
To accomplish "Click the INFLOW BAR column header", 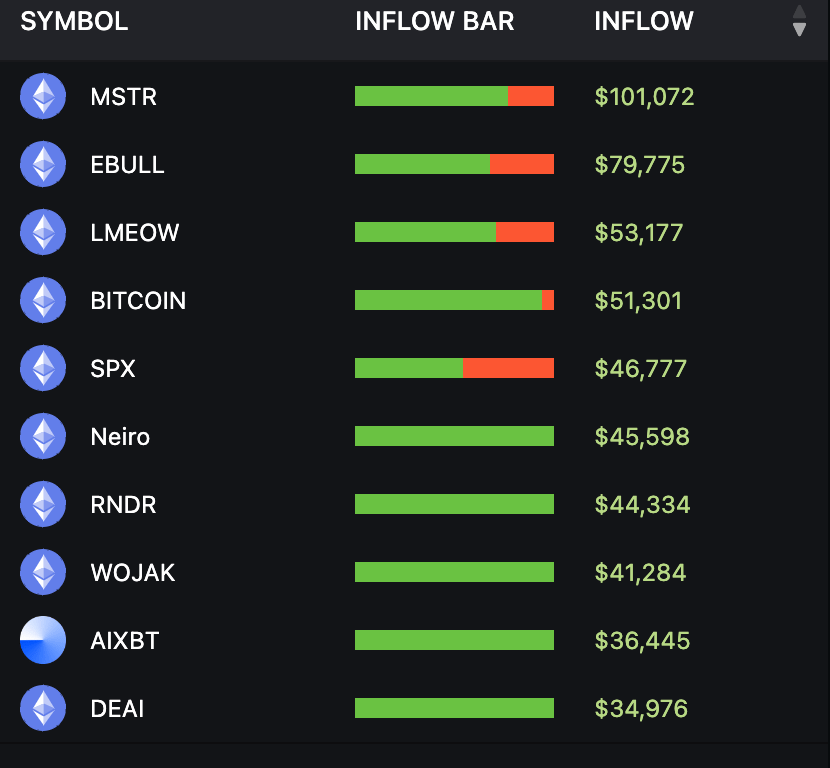I will (435, 21).
